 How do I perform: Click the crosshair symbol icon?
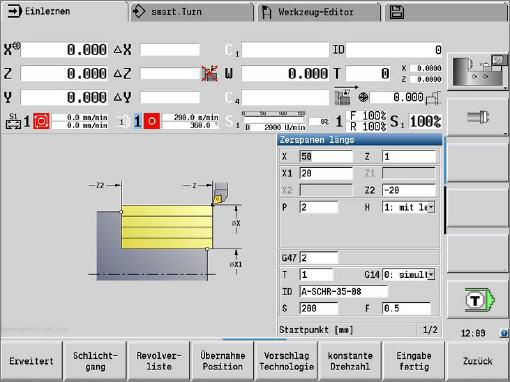363,97
